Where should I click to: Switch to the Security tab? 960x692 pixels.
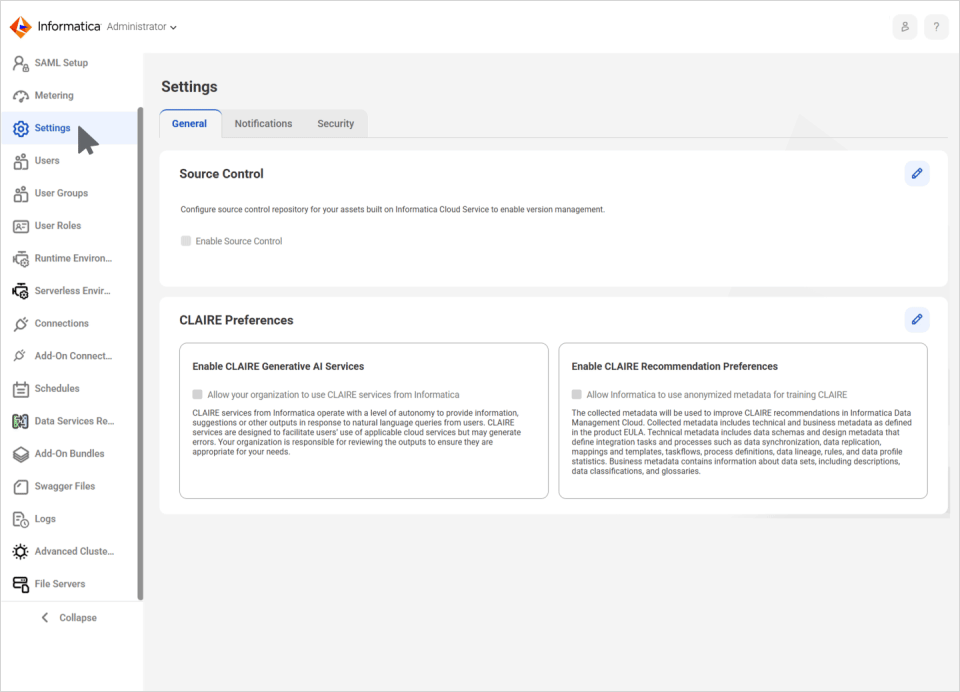click(336, 124)
